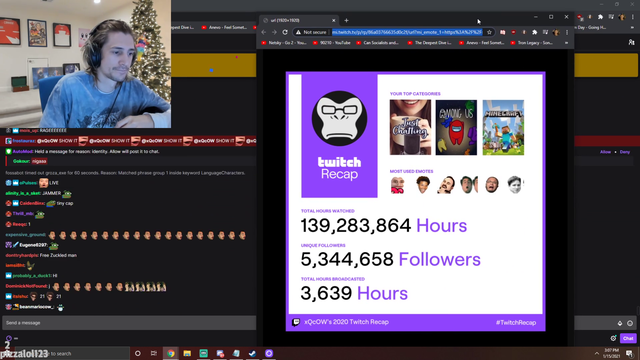This screenshot has height=360, width=640.
Task: Click username 'Eugene8297' in chat
Action: 33,245
